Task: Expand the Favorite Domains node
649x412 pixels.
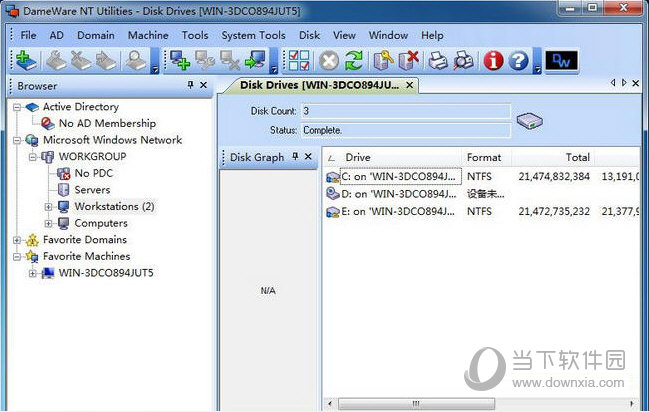Action: [17, 240]
